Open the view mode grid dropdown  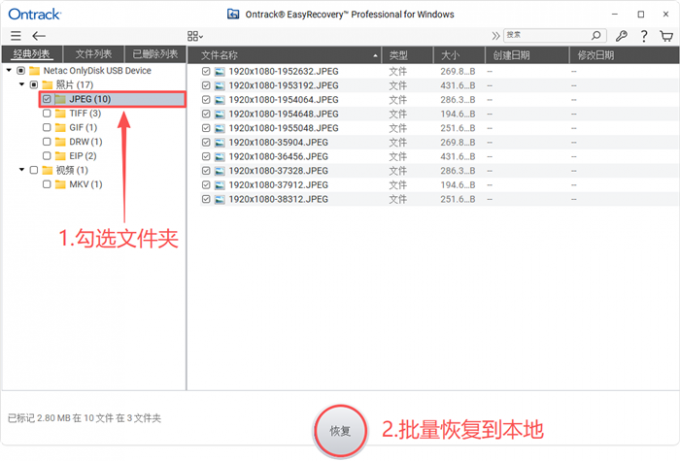click(x=195, y=36)
